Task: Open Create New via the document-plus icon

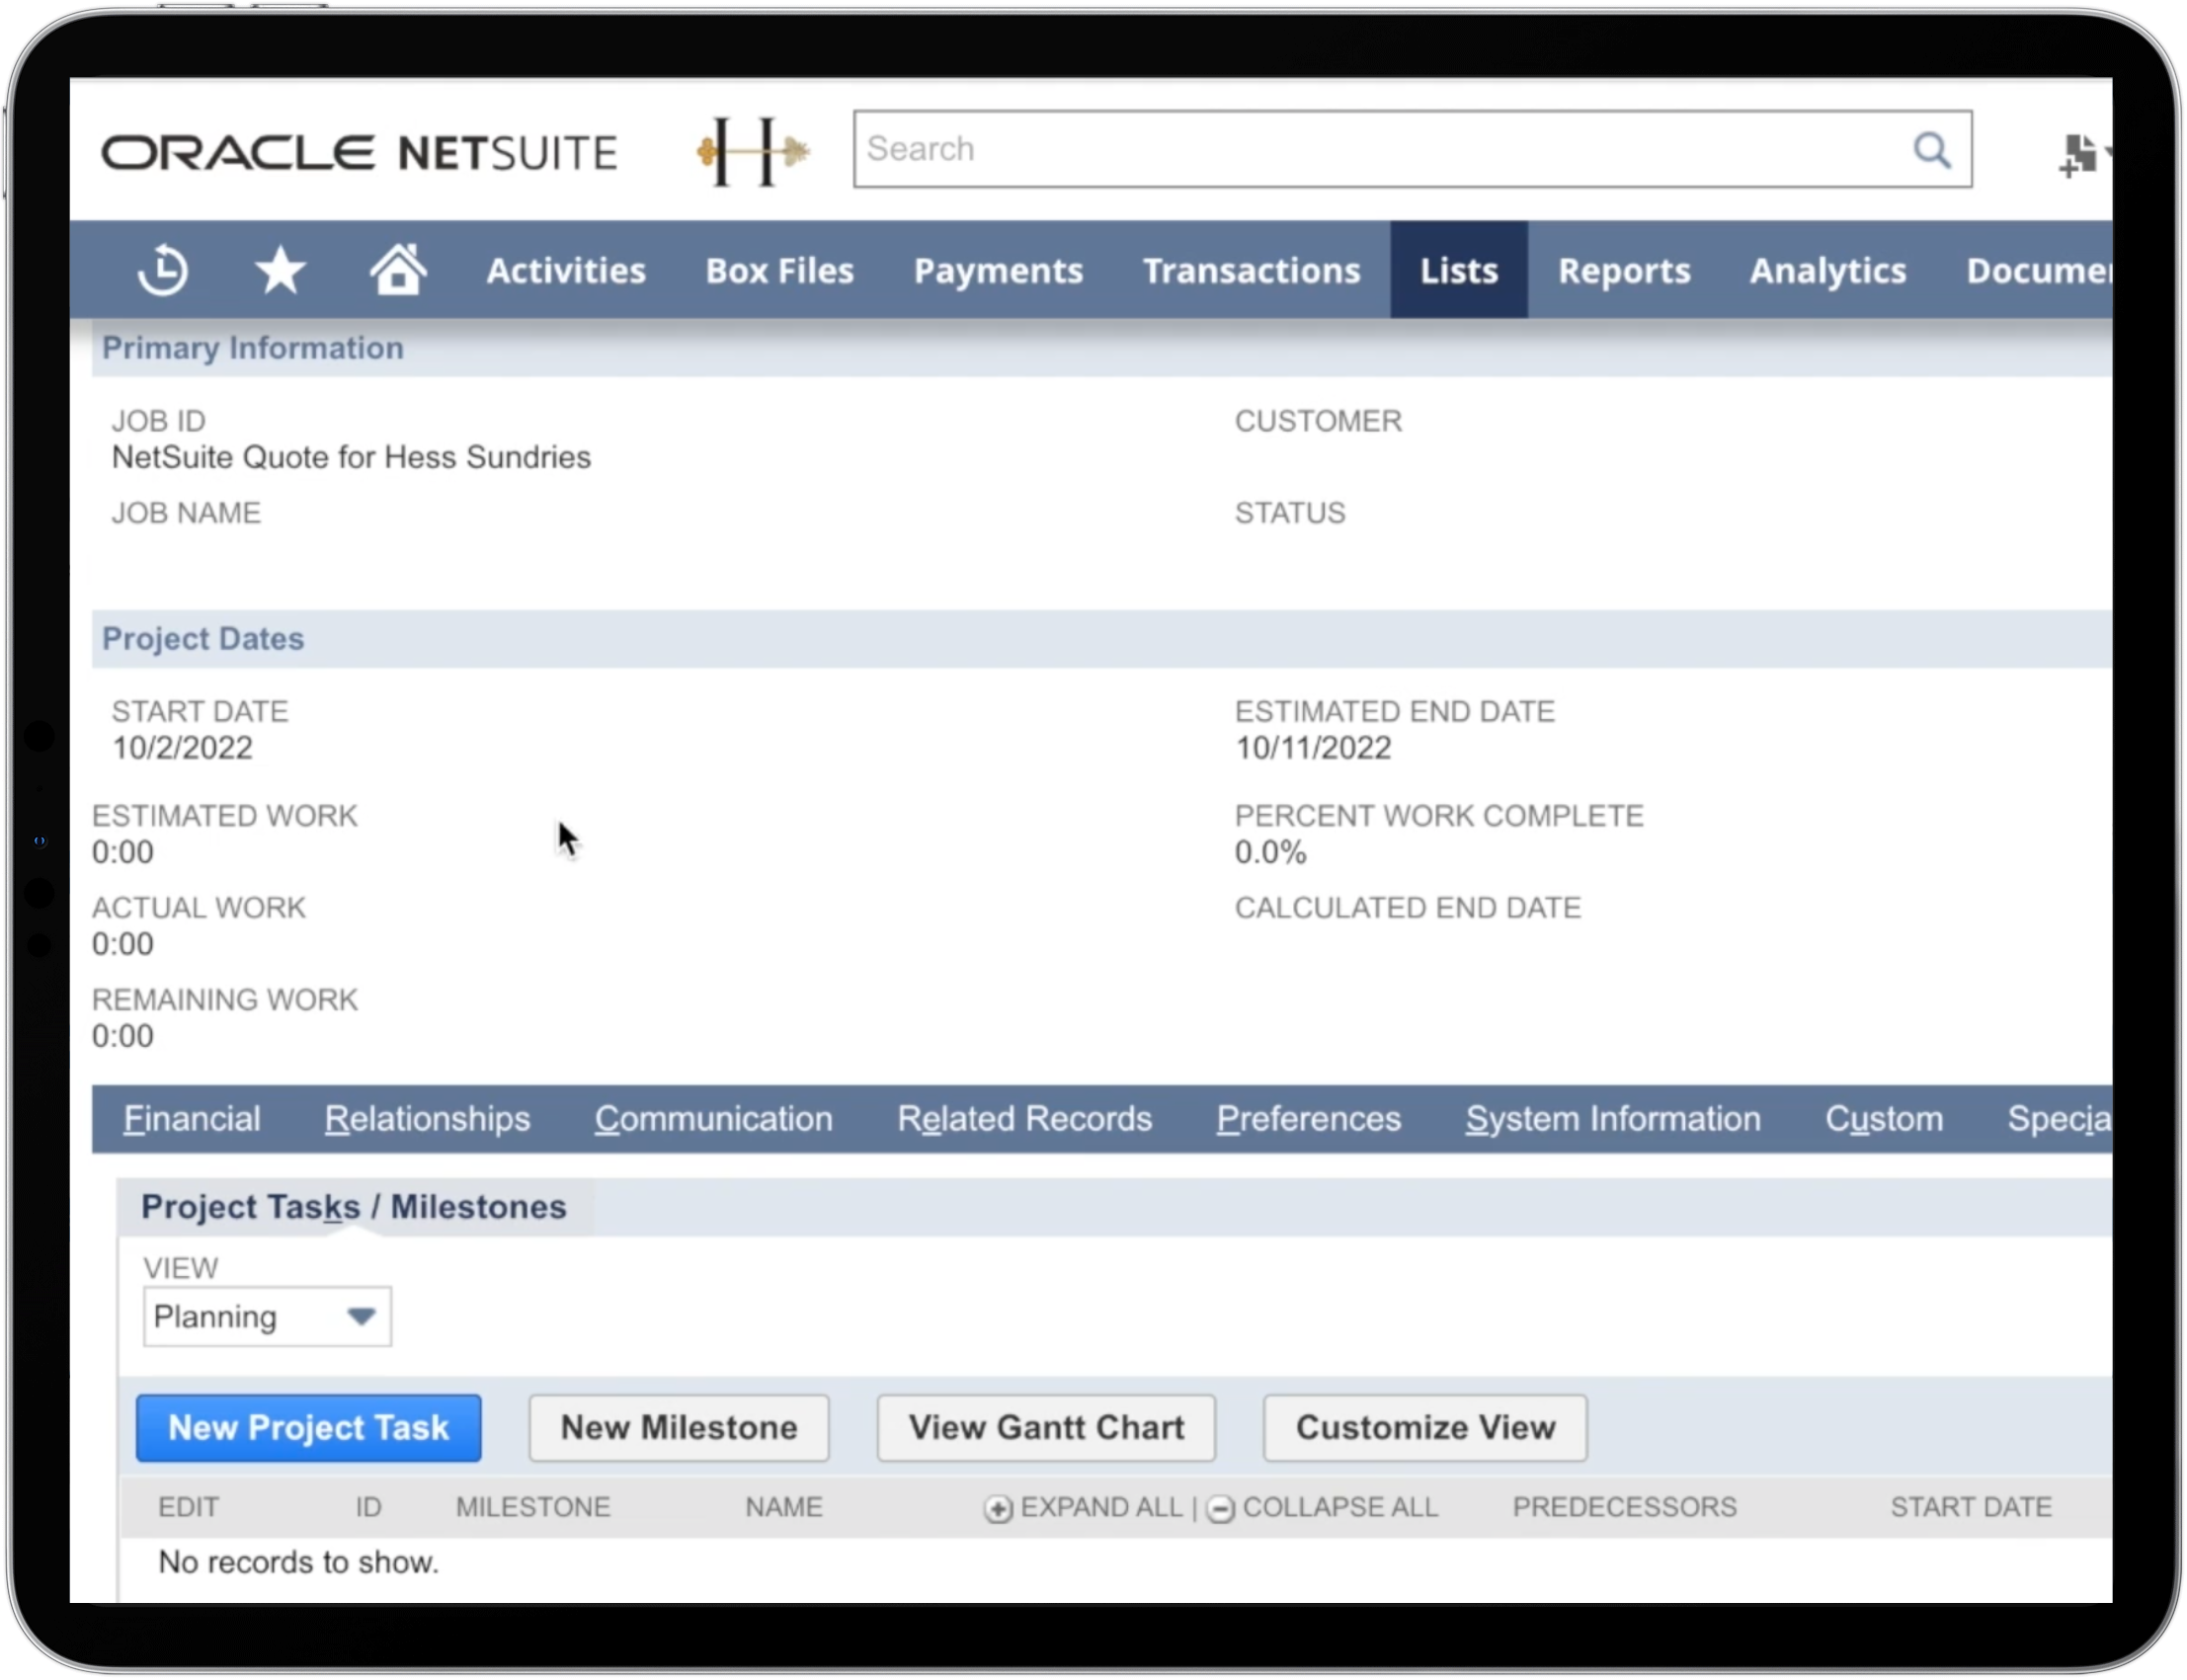Action: 2078,152
